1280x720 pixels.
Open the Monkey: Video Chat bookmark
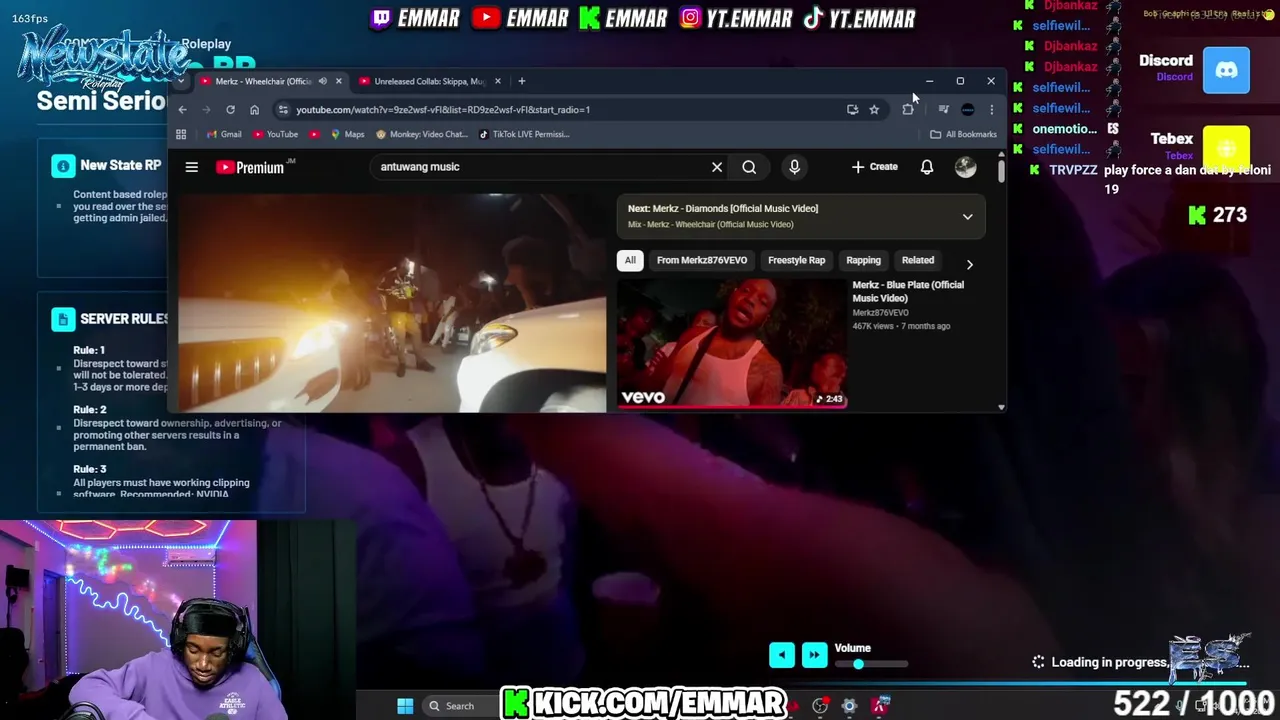tap(421, 134)
